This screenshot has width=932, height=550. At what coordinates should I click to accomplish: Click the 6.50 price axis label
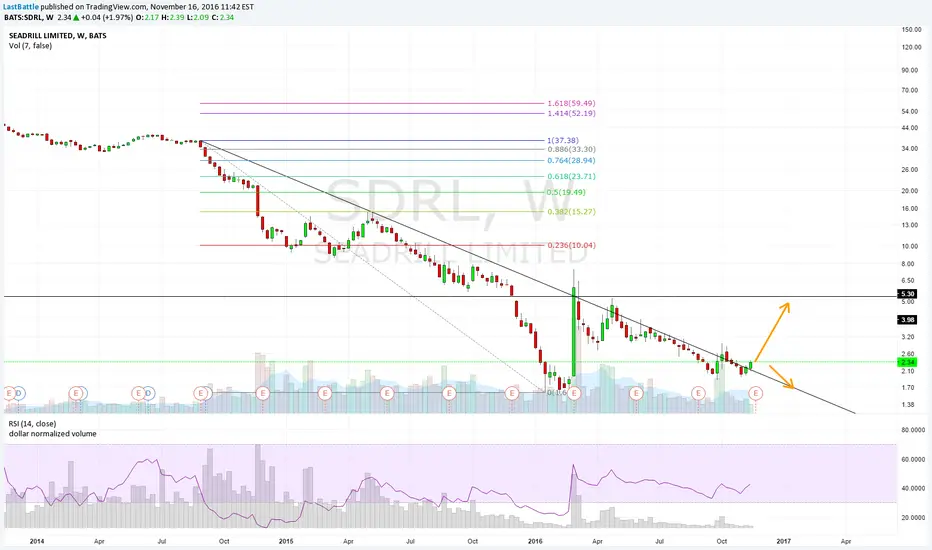(908, 281)
